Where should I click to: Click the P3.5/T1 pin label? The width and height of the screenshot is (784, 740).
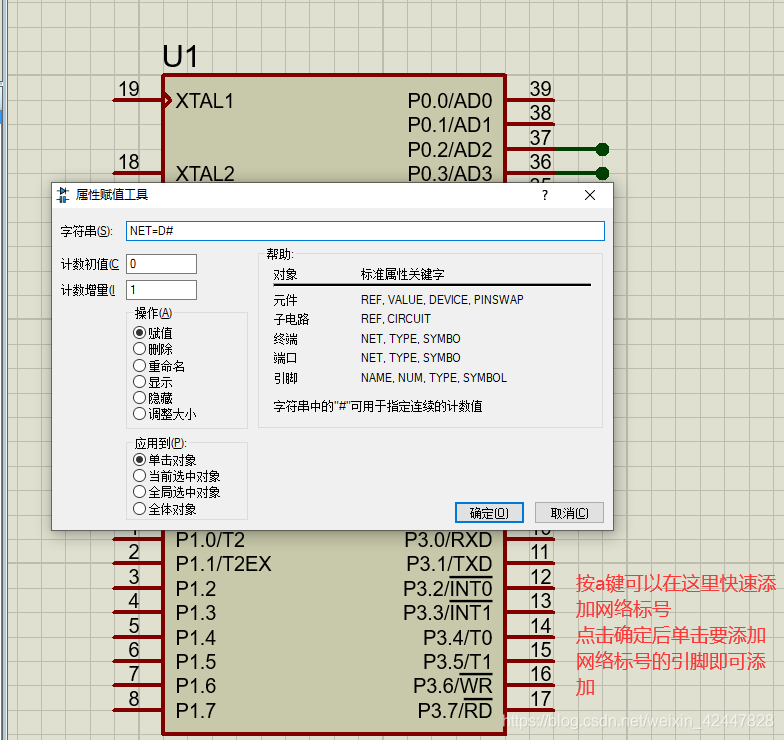458,662
